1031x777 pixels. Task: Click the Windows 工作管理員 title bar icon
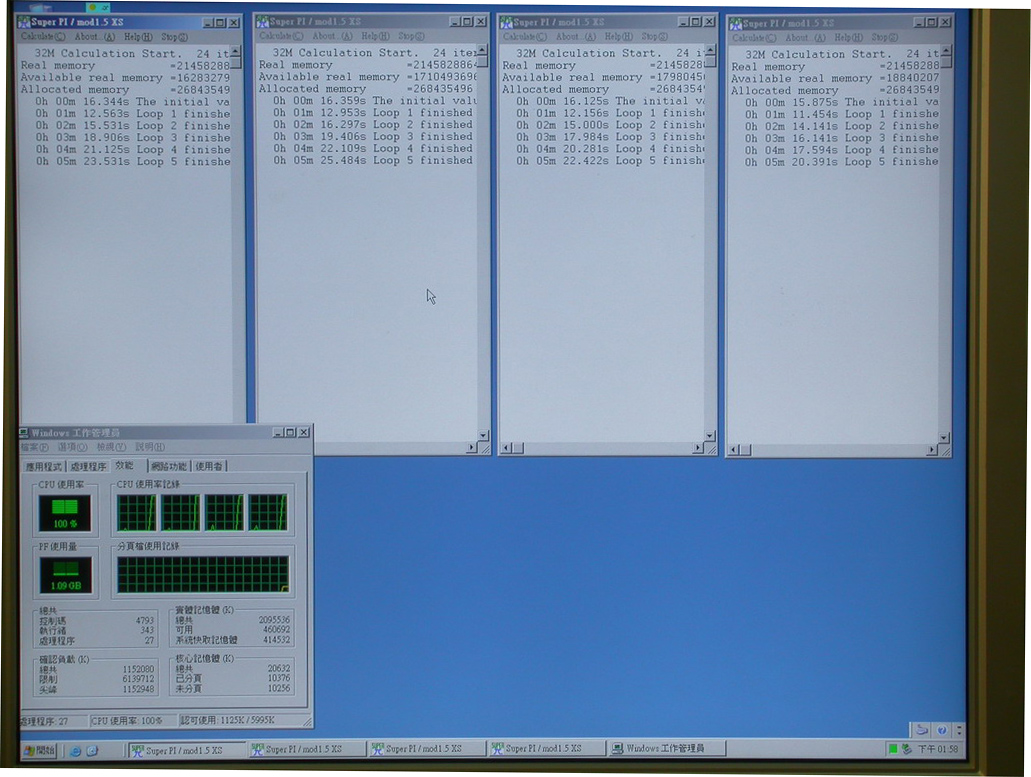coord(24,433)
